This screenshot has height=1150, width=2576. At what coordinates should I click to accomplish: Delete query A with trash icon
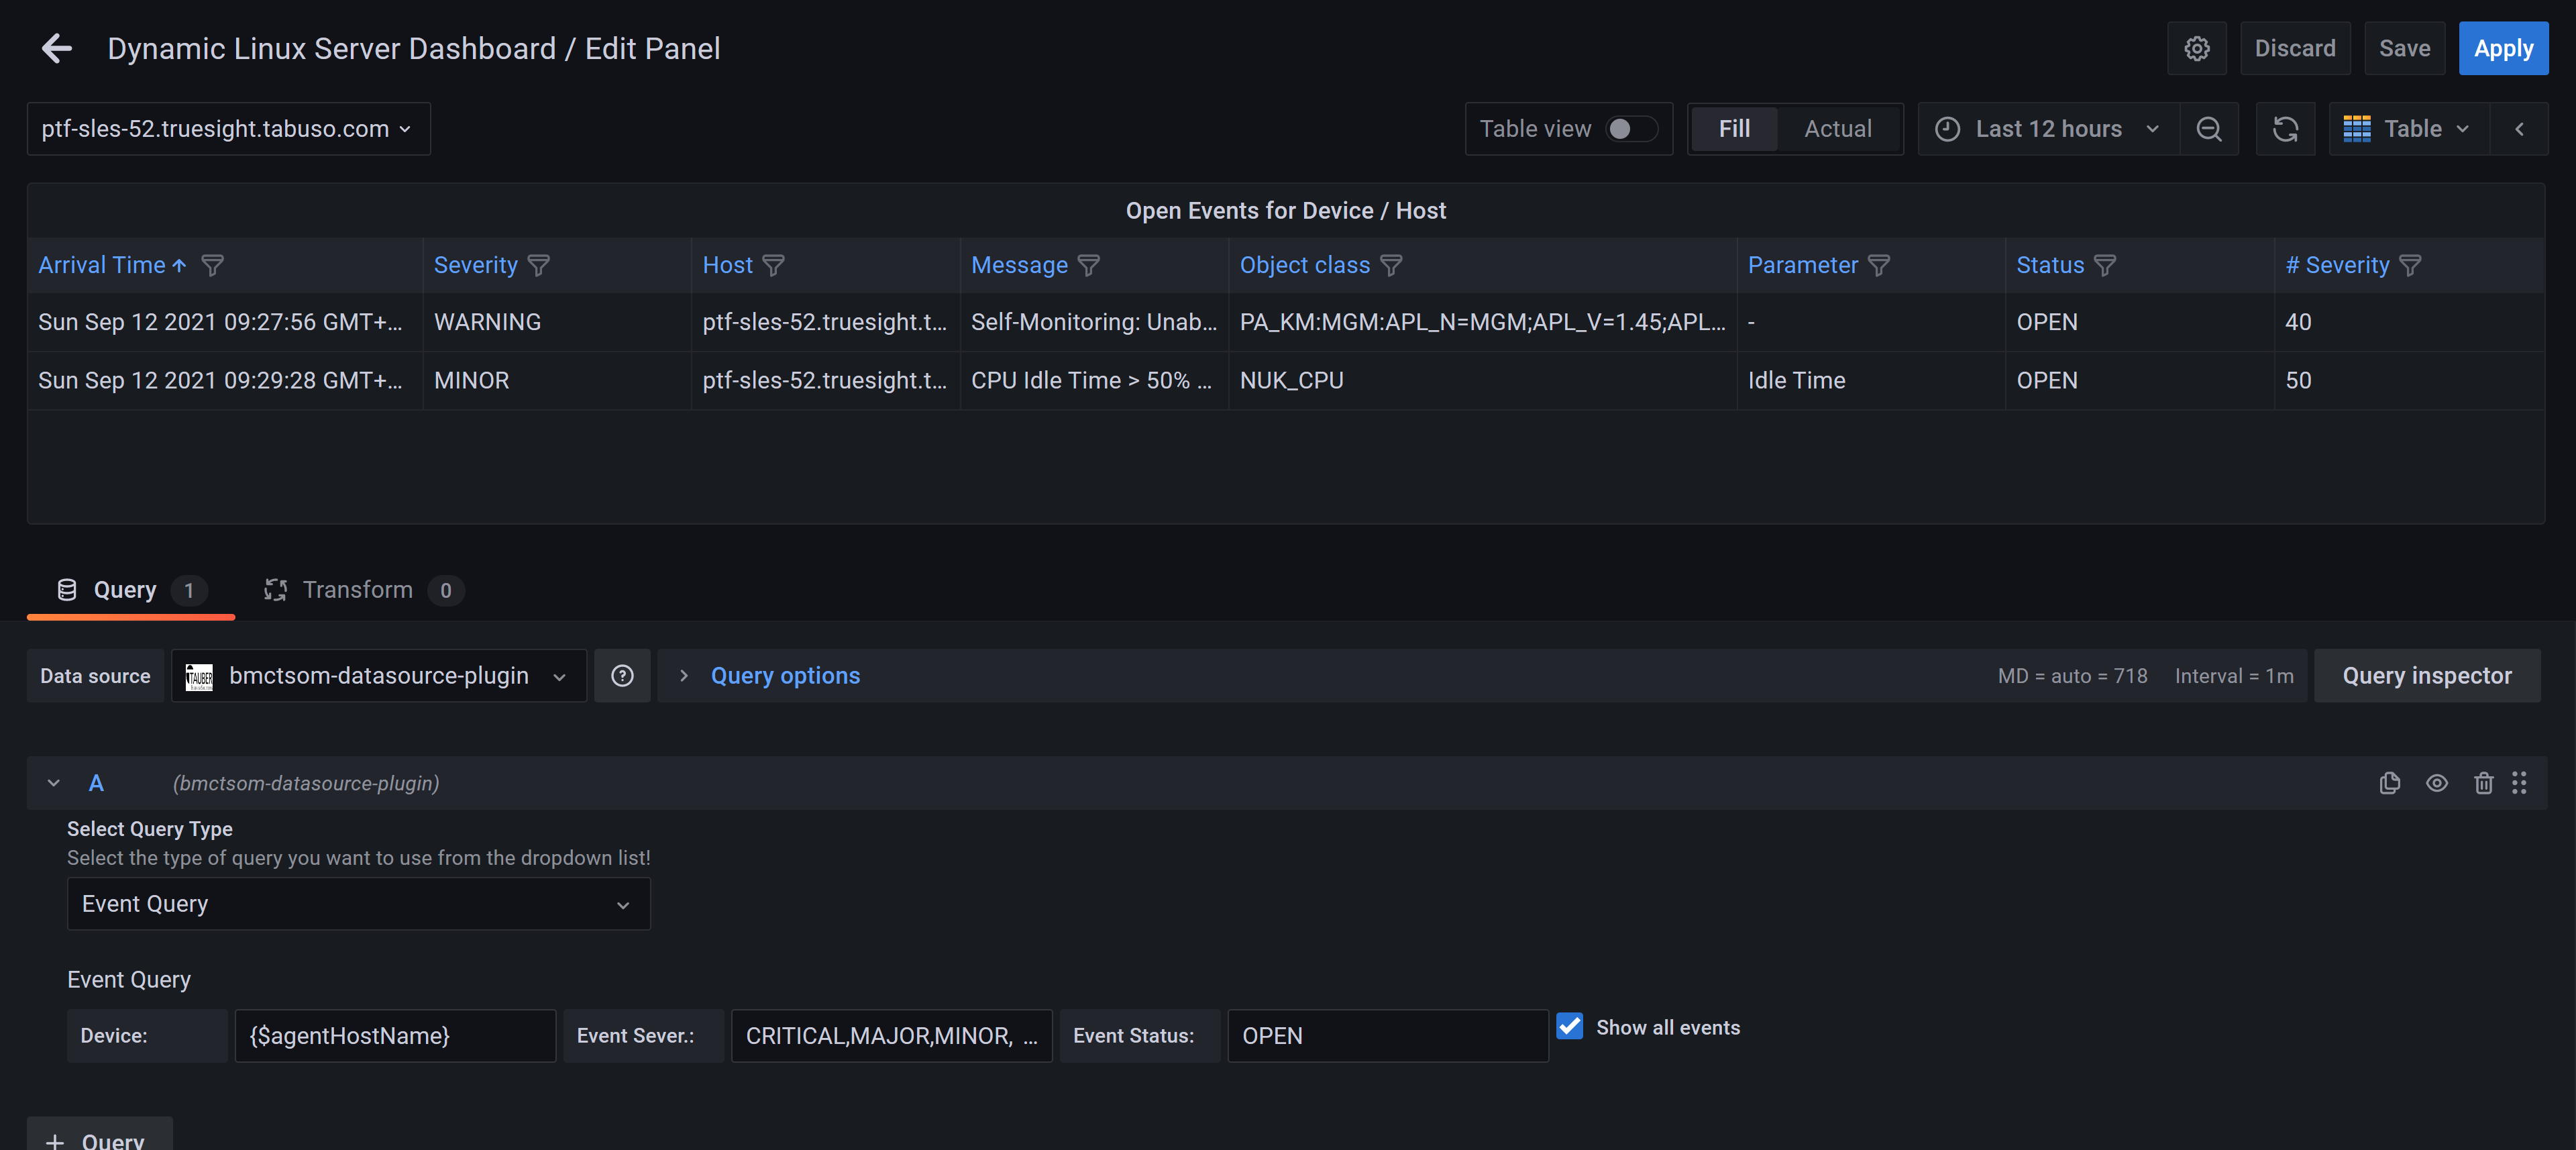2483,783
